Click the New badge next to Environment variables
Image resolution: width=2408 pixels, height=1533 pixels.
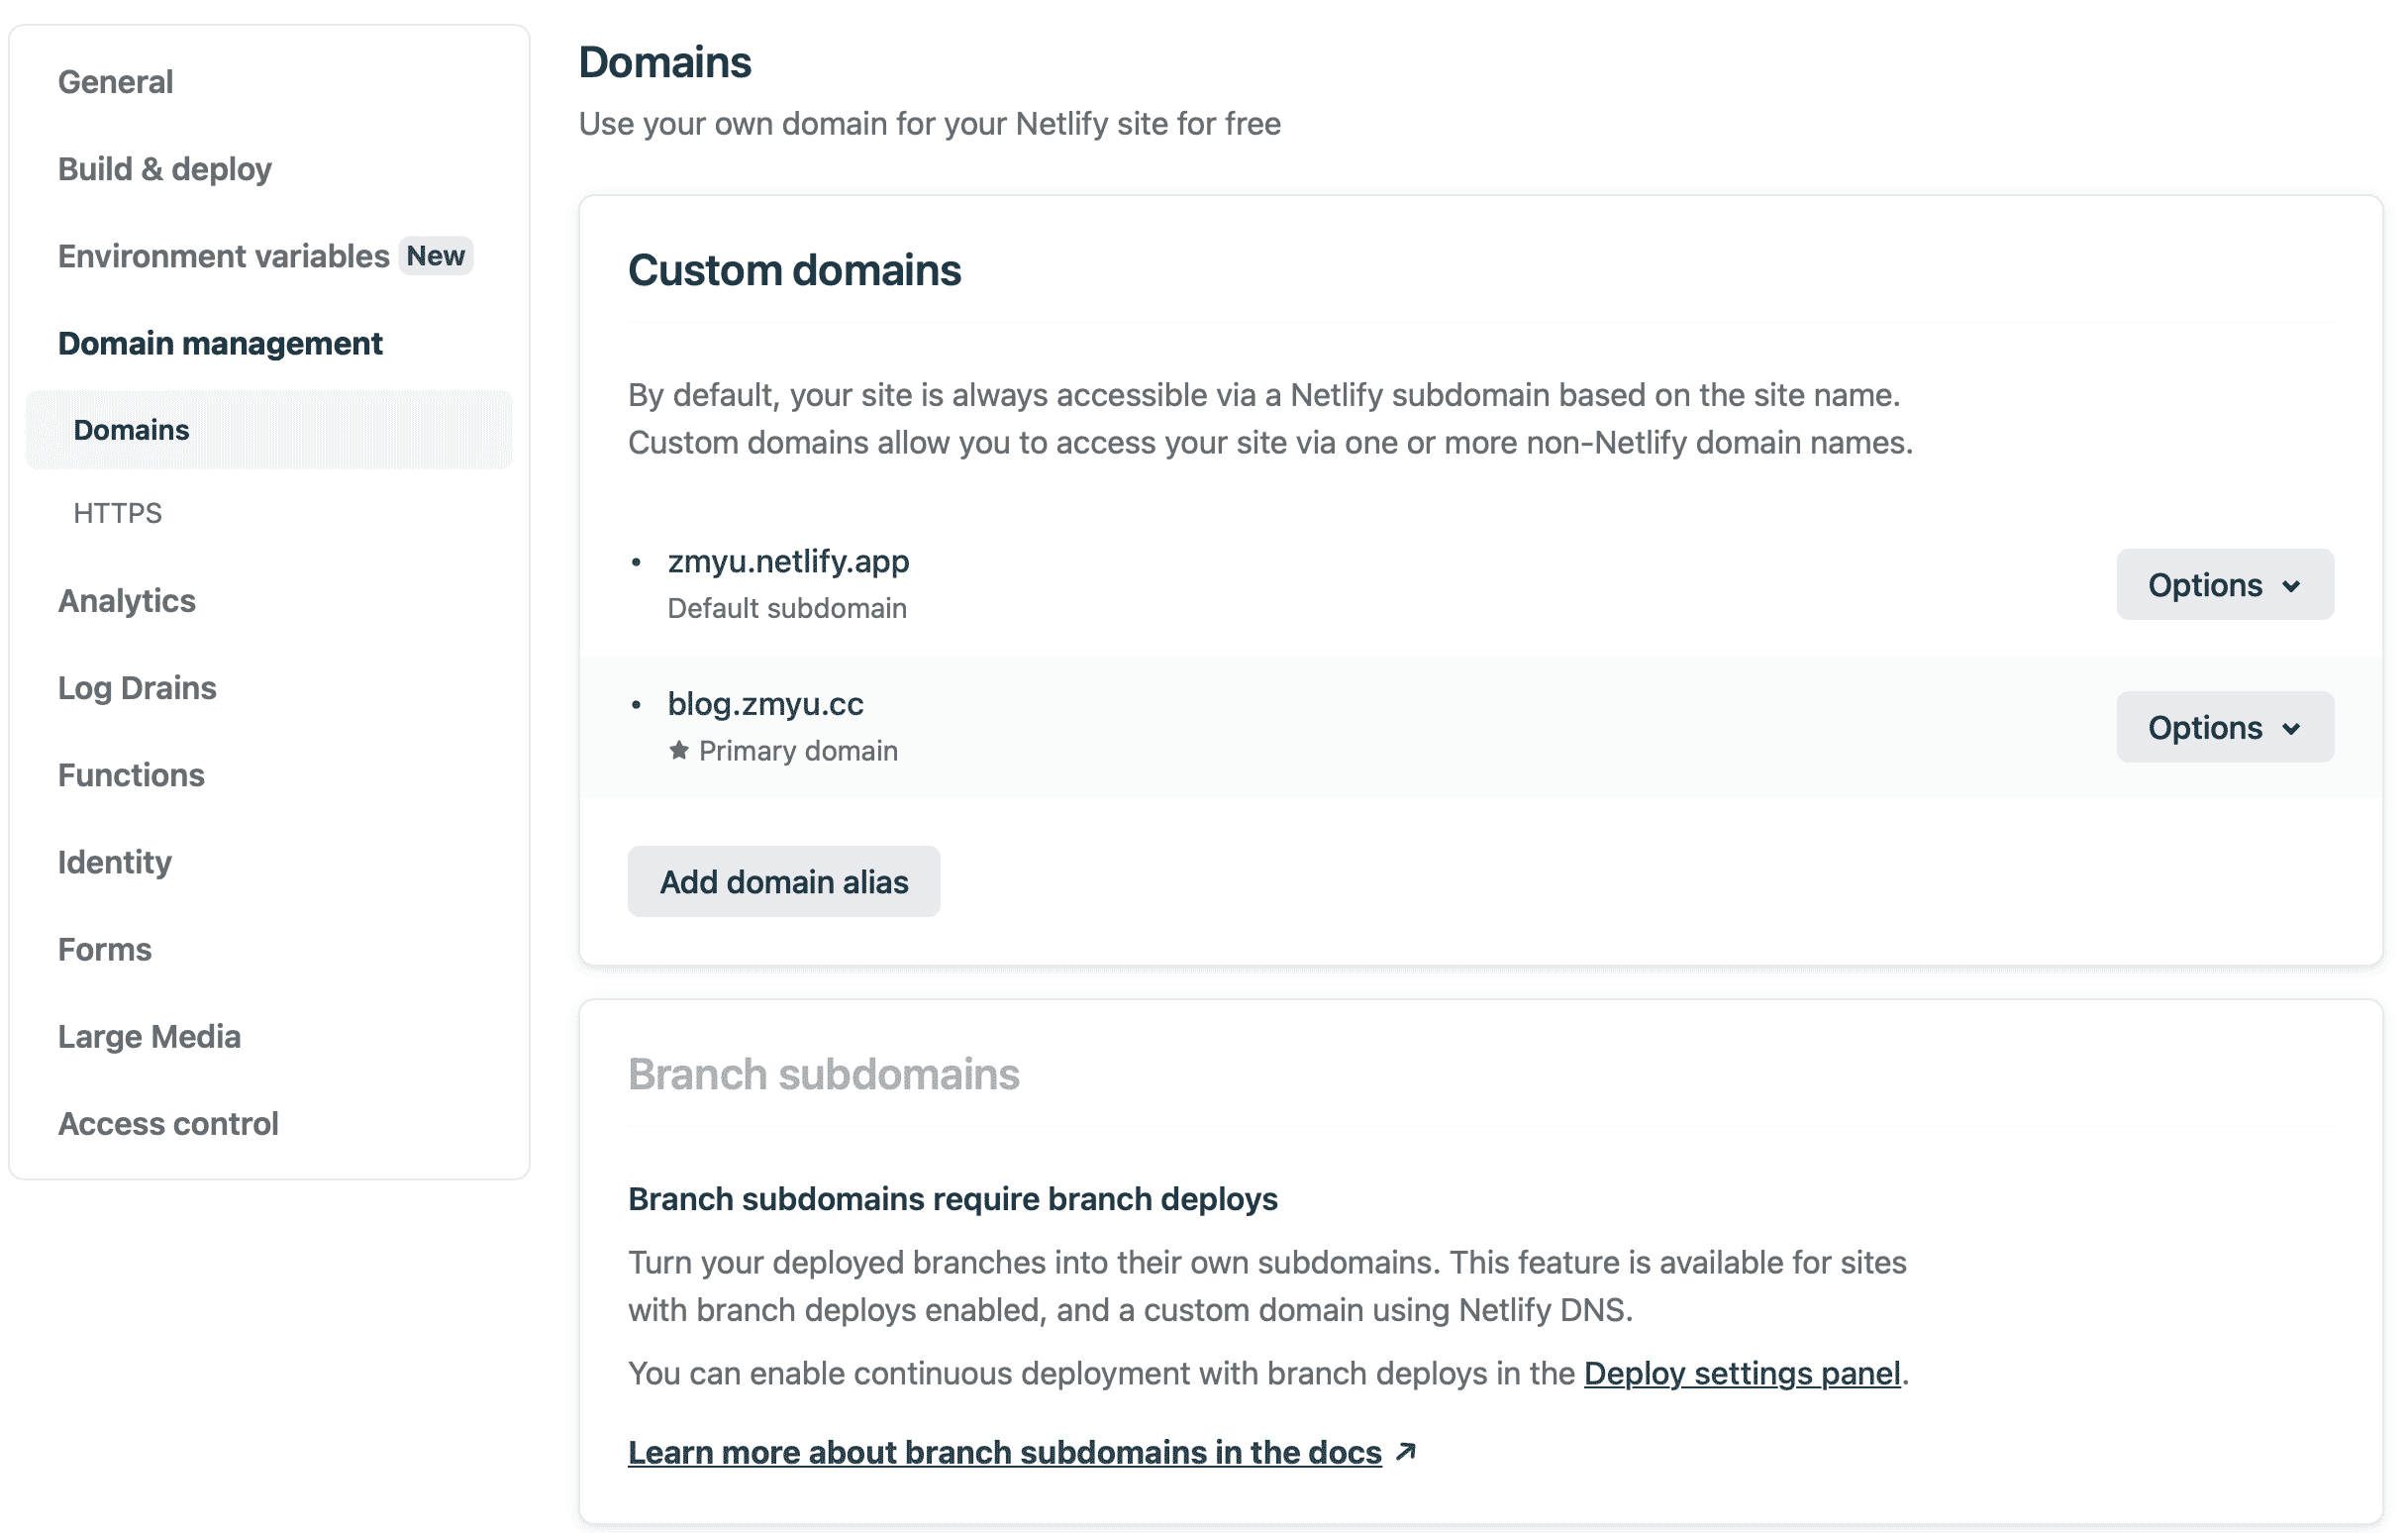tap(435, 256)
